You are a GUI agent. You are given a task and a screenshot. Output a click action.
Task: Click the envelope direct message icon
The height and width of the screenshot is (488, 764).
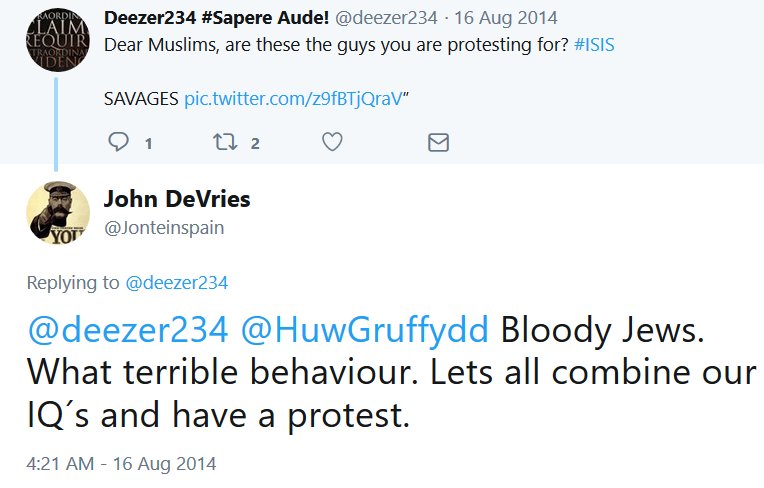(x=438, y=143)
